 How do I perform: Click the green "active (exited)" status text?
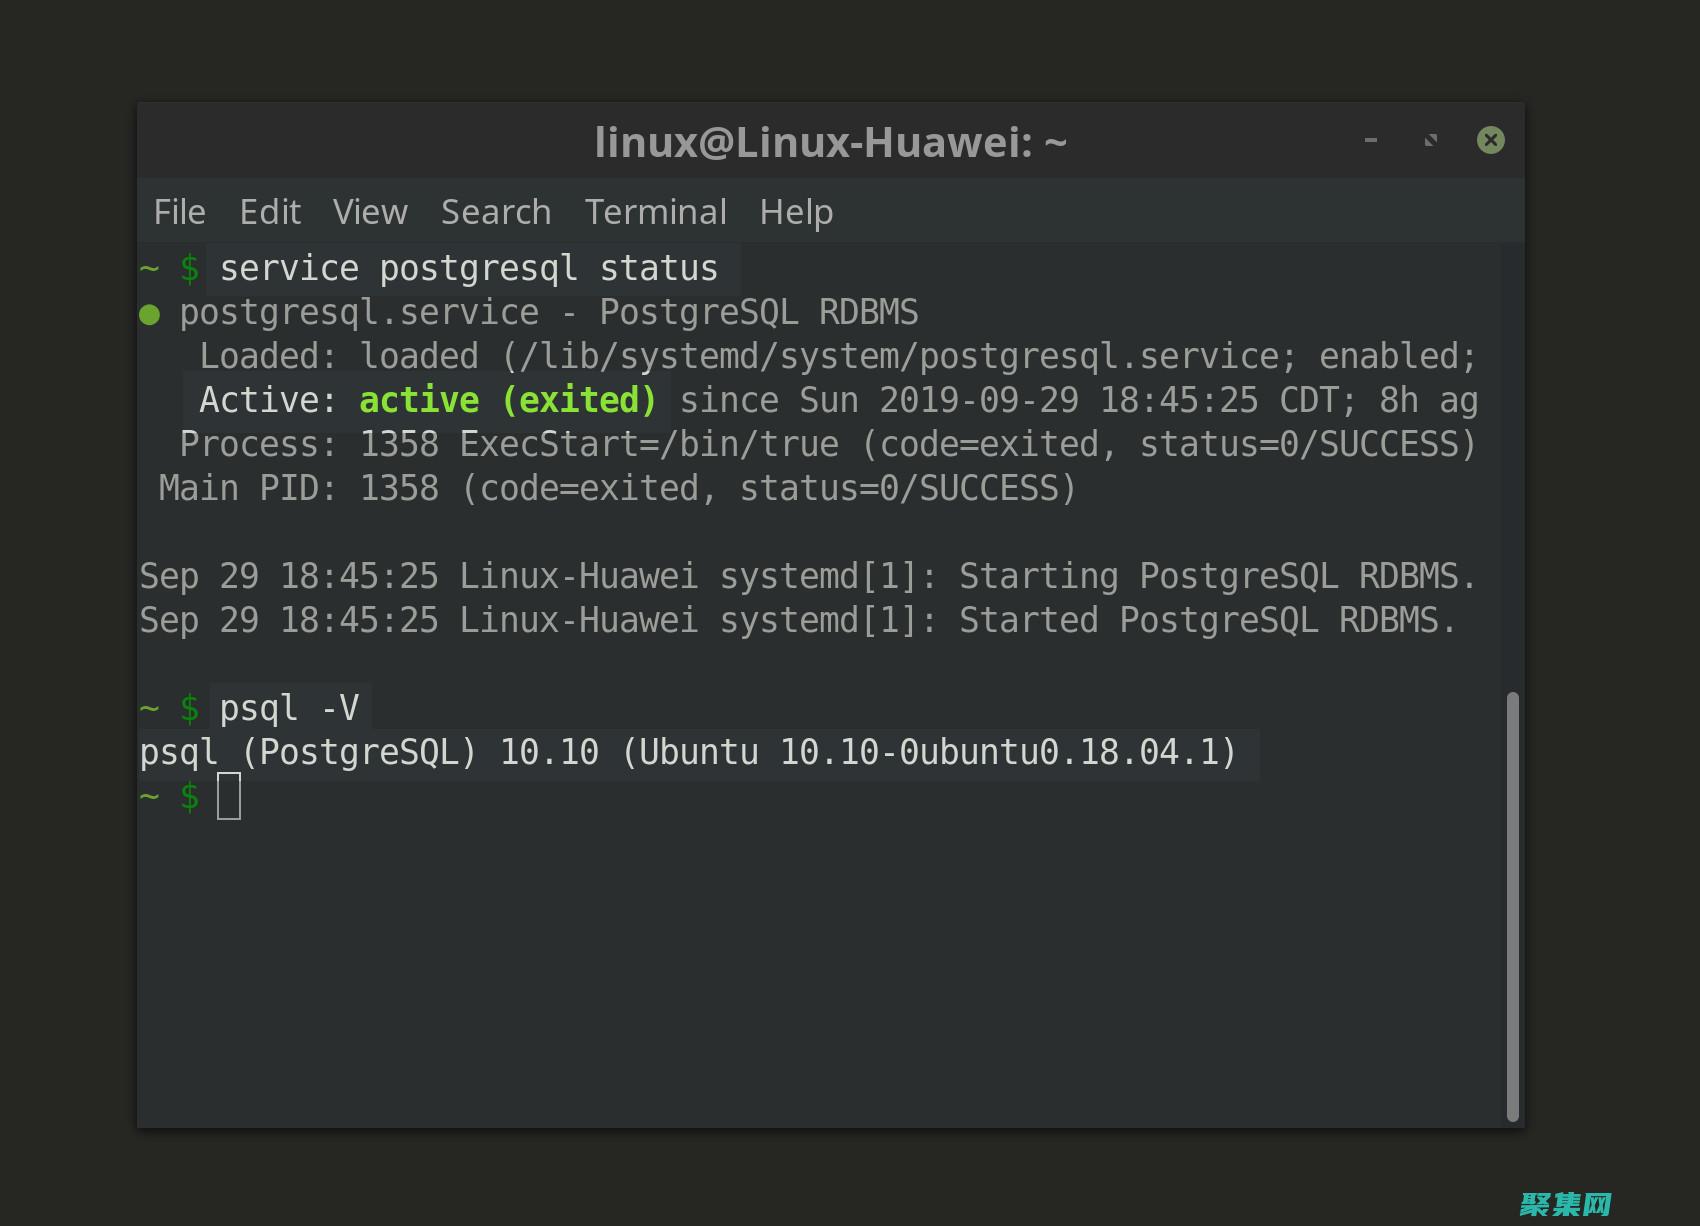coord(507,400)
